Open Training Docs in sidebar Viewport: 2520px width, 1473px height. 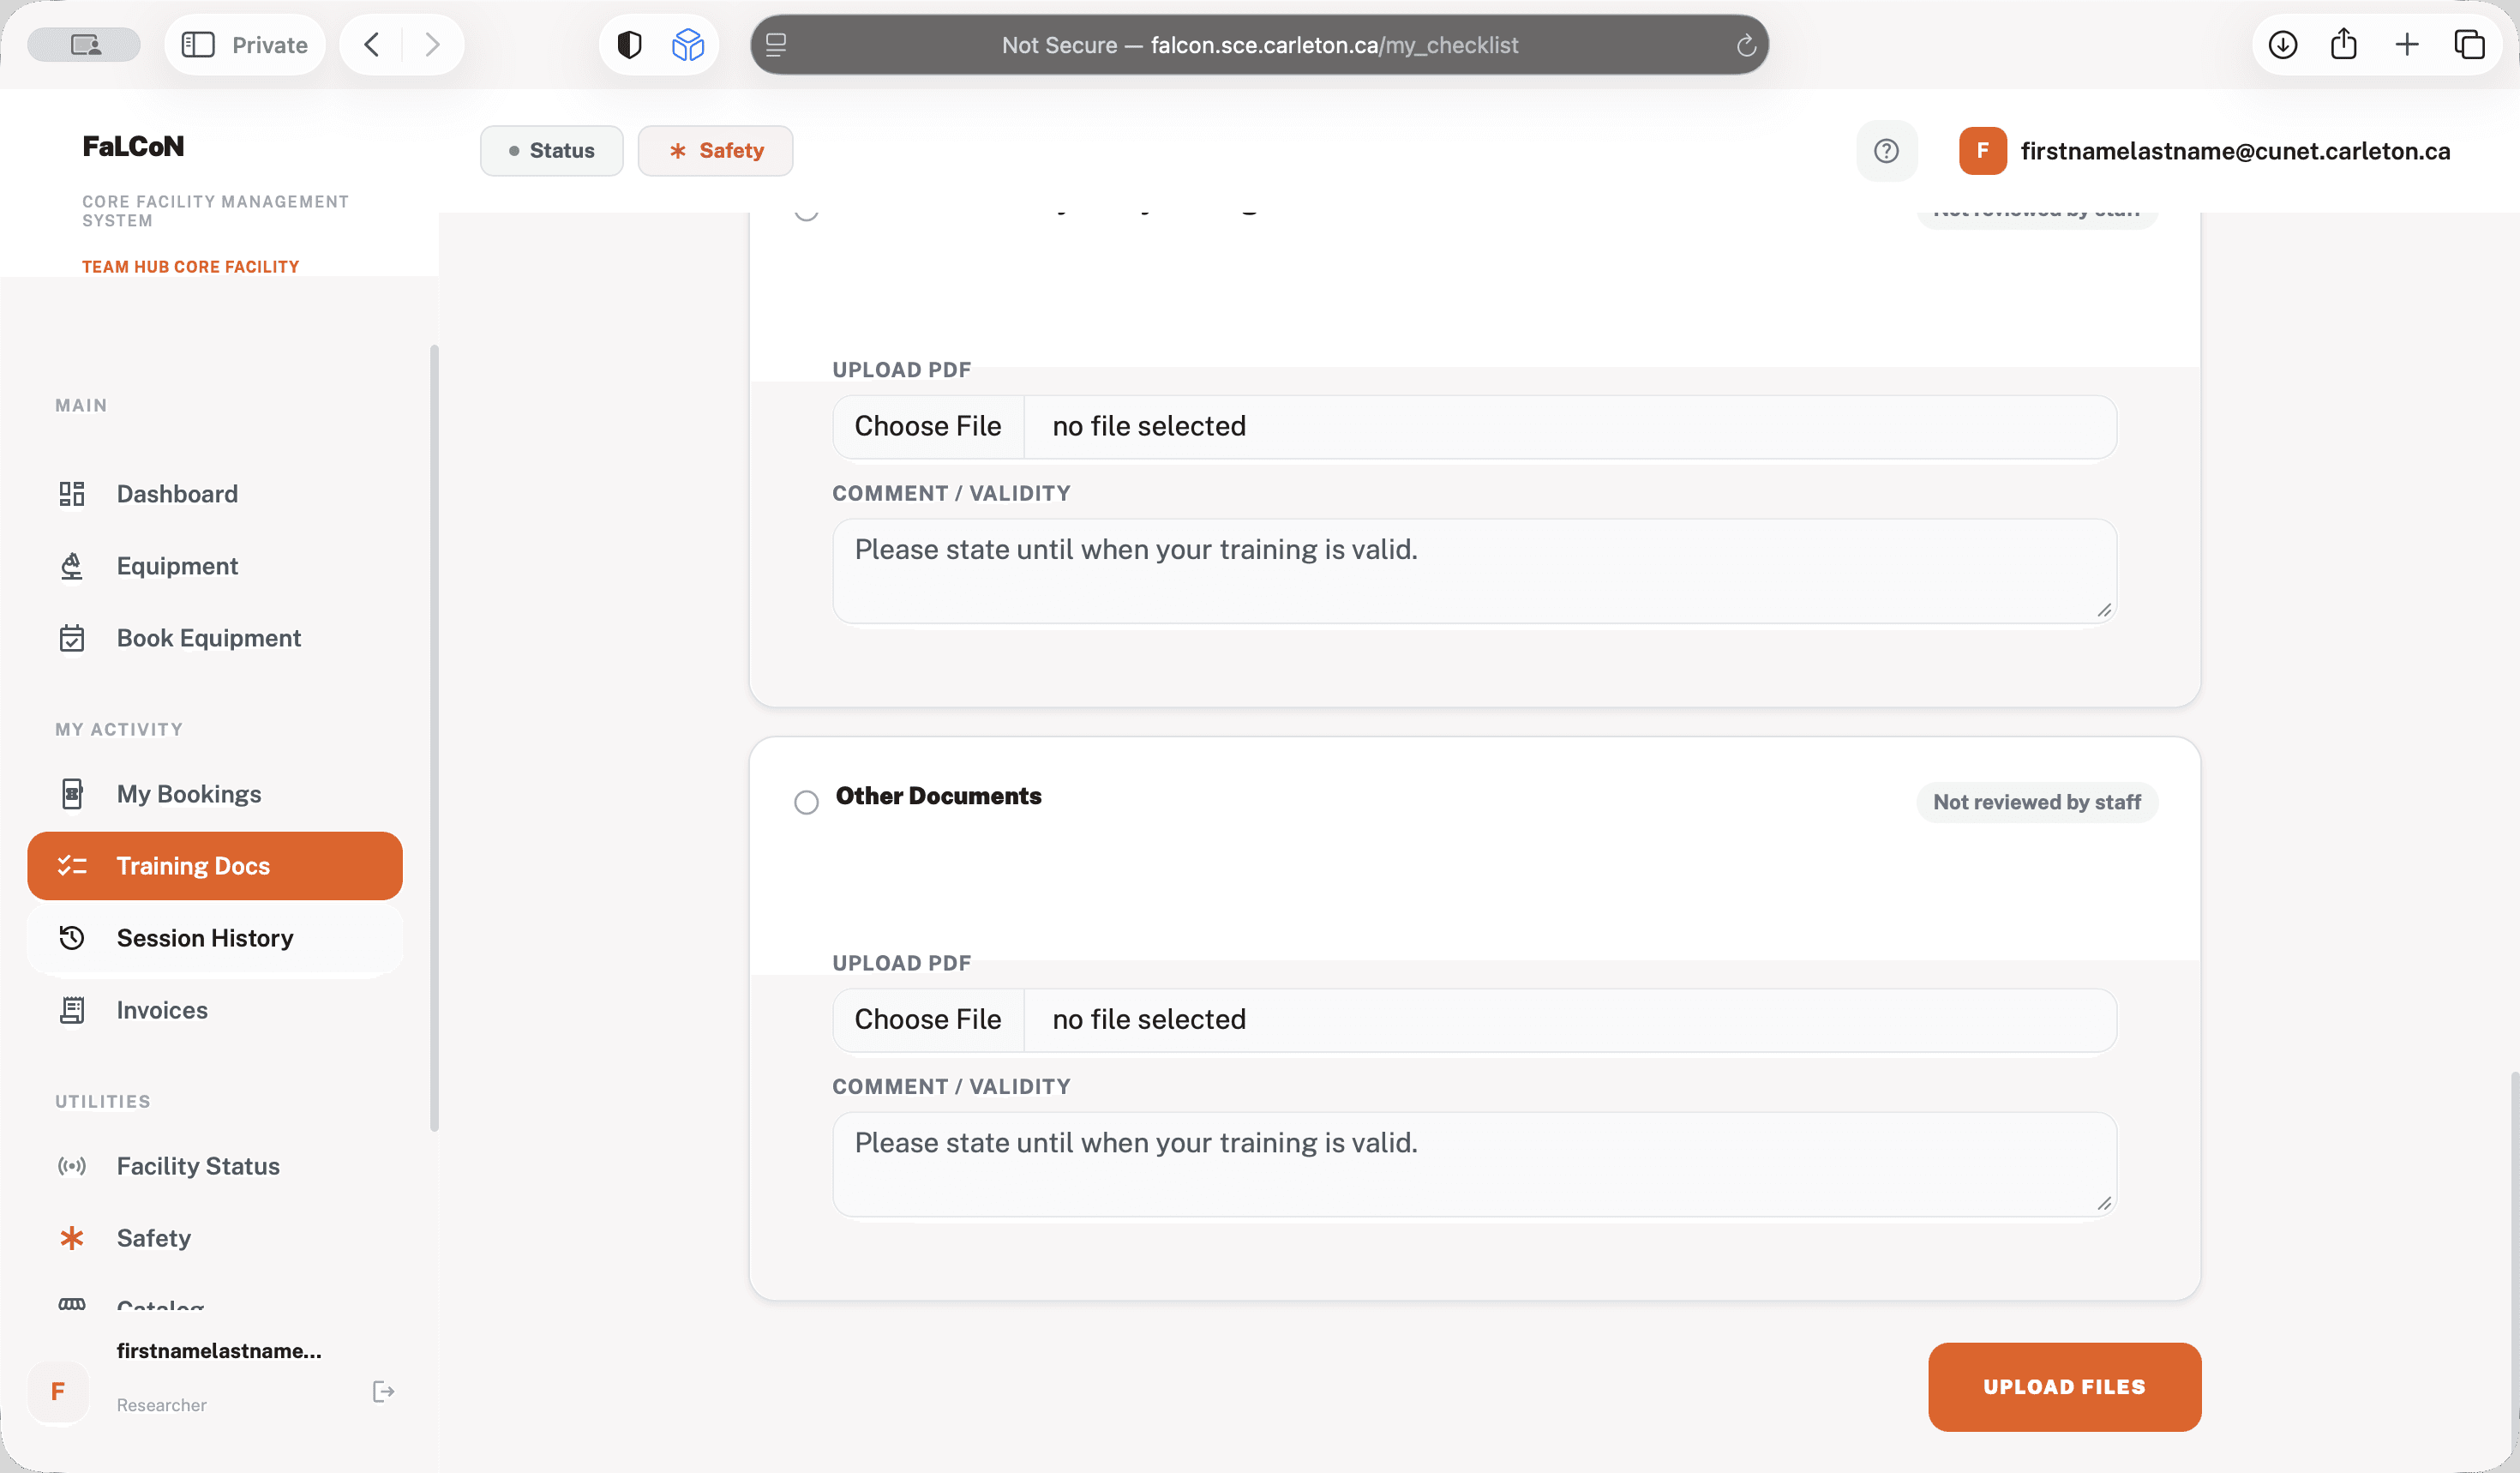[x=215, y=866]
